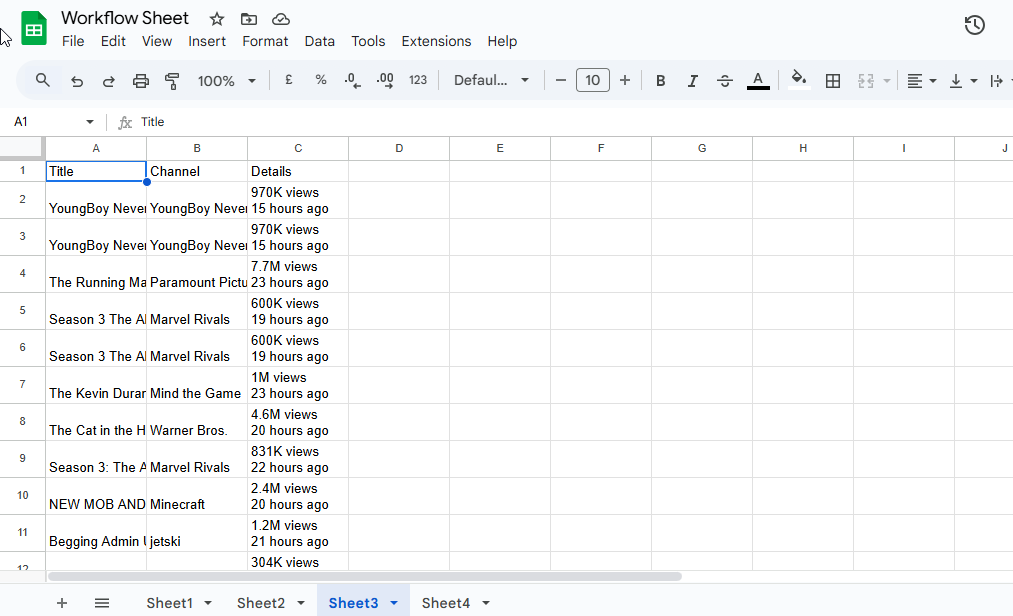Viewport: 1013px width, 616px height.
Task: Open the Format menu
Action: click(x=265, y=41)
